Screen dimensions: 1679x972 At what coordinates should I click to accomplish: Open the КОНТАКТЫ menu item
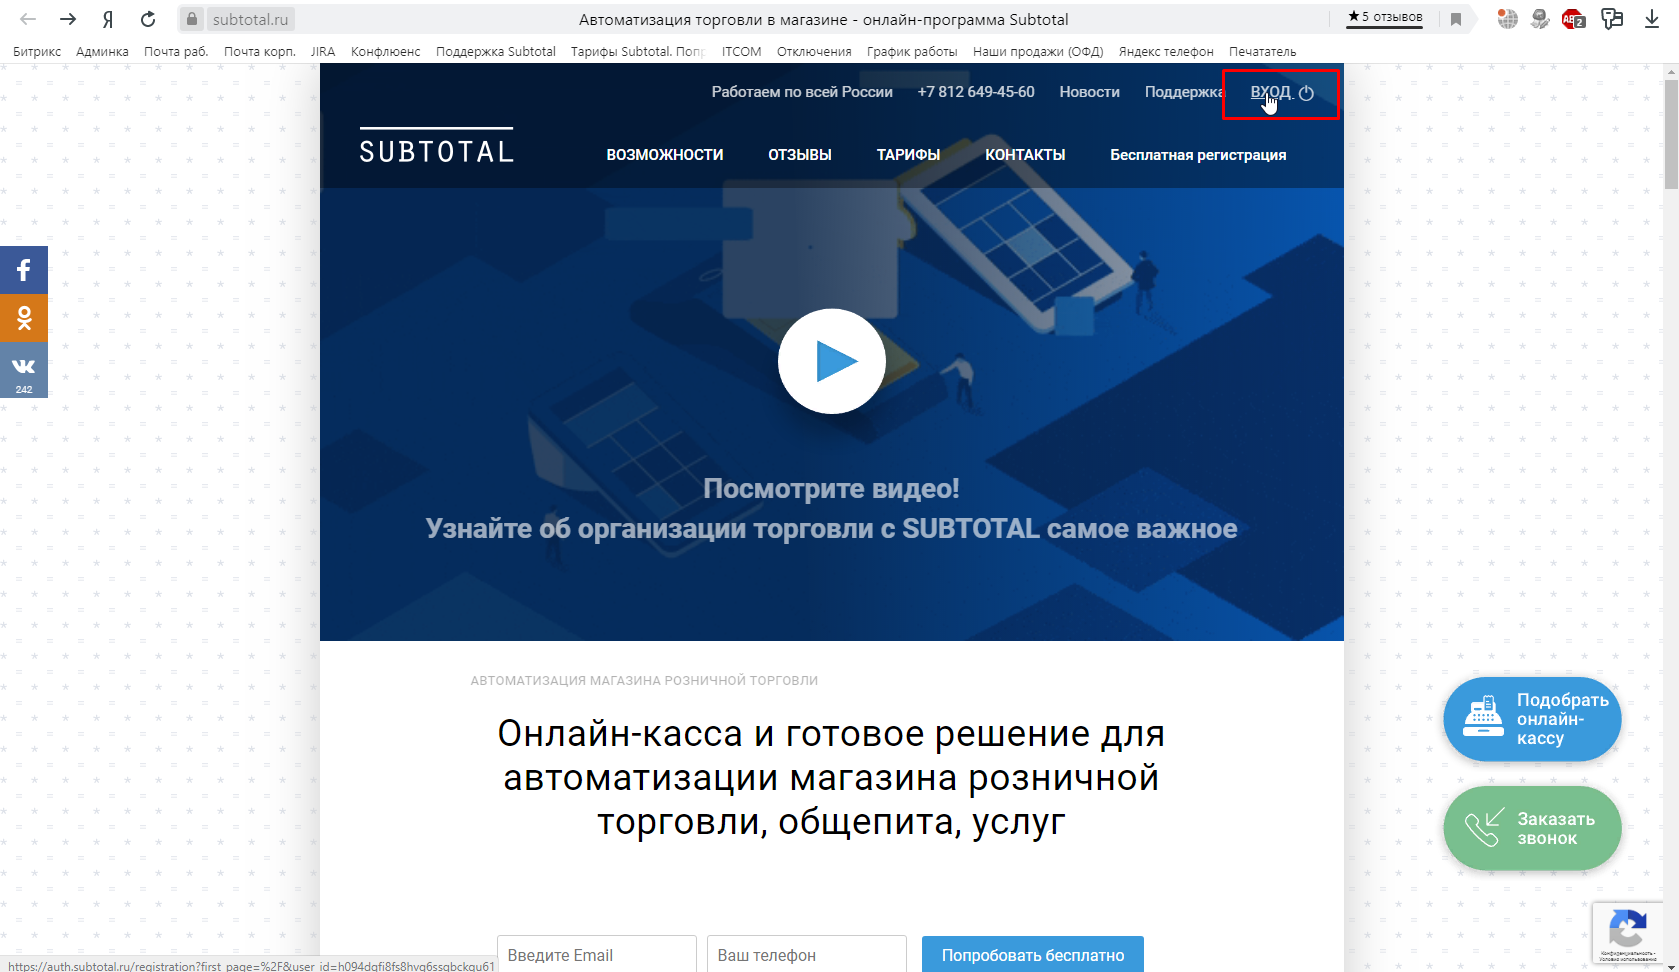[1025, 155]
